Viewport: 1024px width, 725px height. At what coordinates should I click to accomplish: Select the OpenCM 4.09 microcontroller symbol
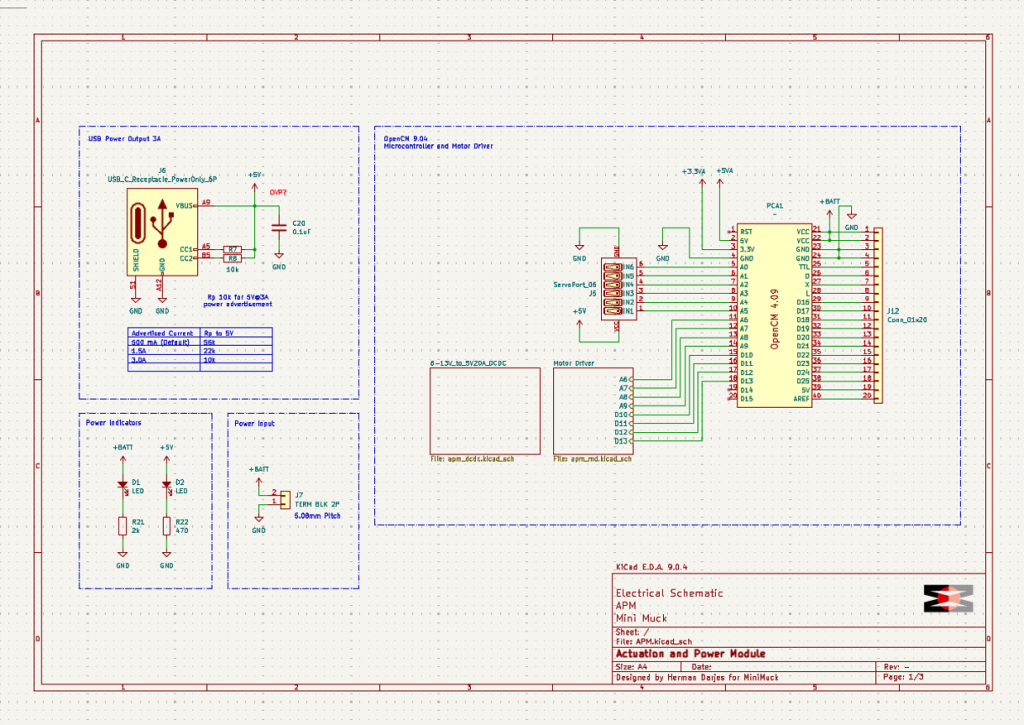click(773, 313)
